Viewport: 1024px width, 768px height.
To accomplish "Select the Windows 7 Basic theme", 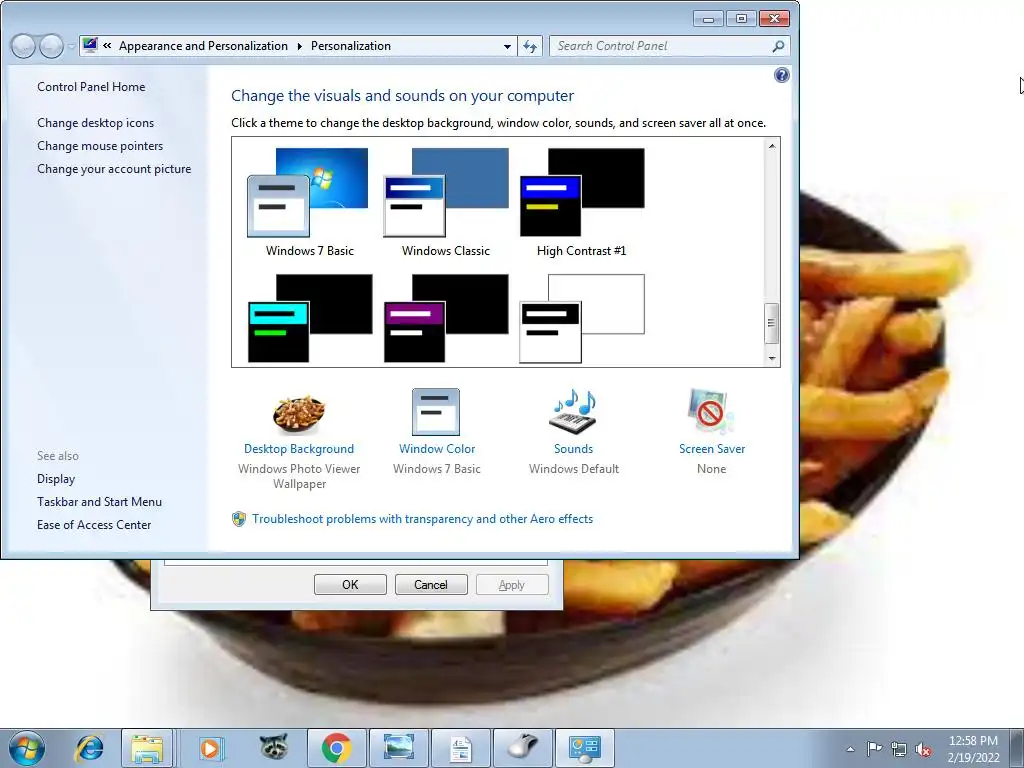I will (x=309, y=202).
